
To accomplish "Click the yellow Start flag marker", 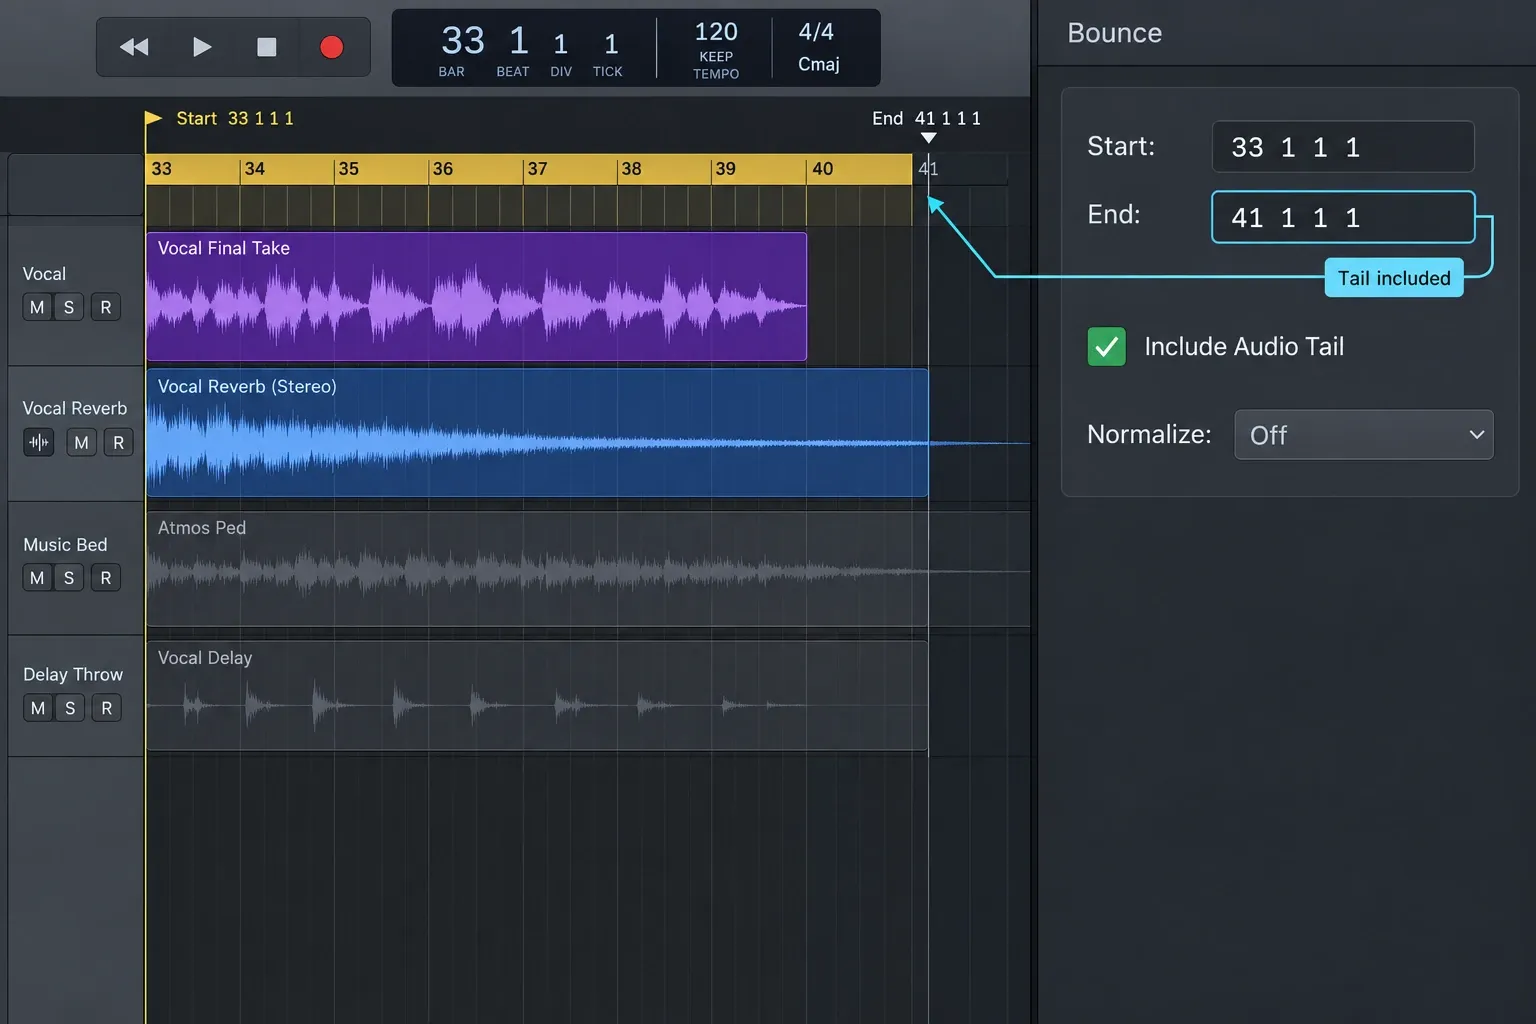I will point(153,118).
